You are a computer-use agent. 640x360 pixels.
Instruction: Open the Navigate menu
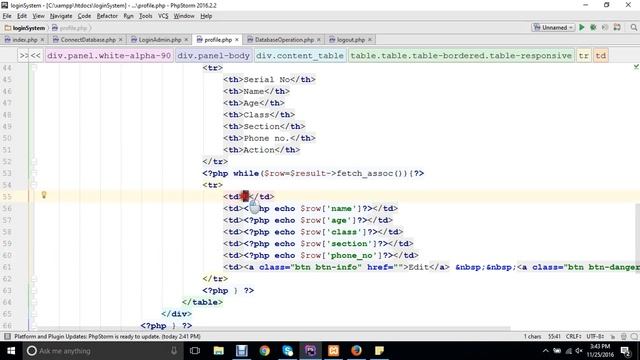pos(61,16)
